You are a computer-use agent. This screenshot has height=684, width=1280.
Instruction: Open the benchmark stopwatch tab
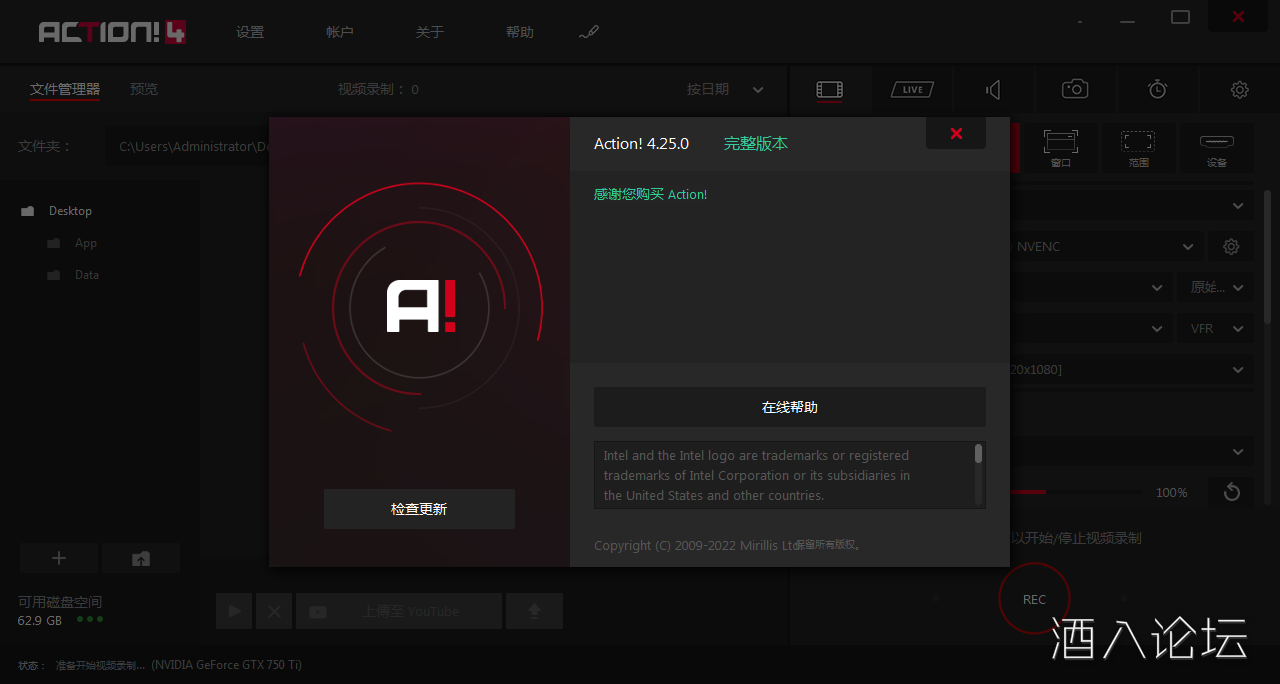pos(1157,90)
